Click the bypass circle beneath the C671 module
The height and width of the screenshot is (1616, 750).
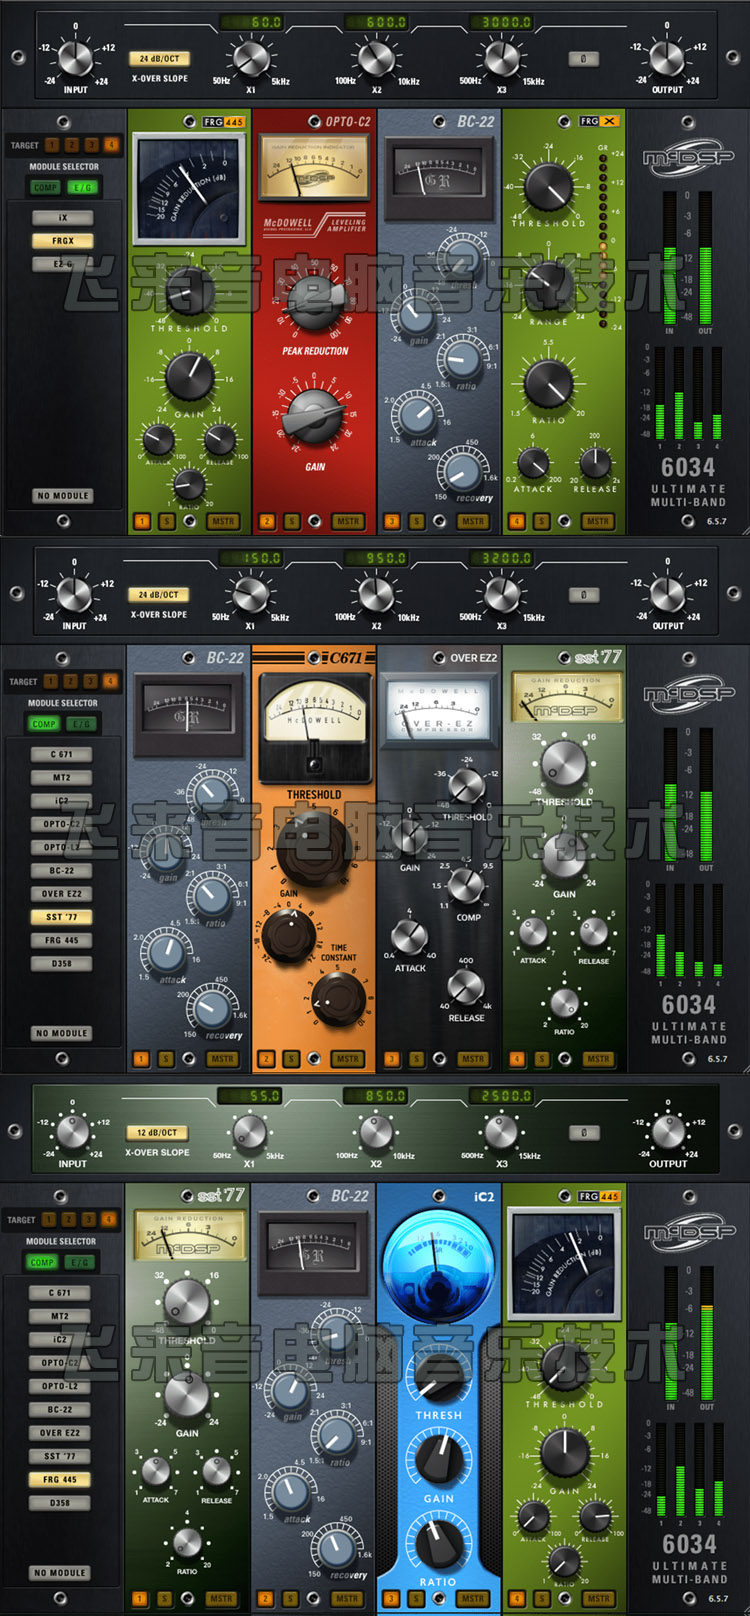[314, 1058]
